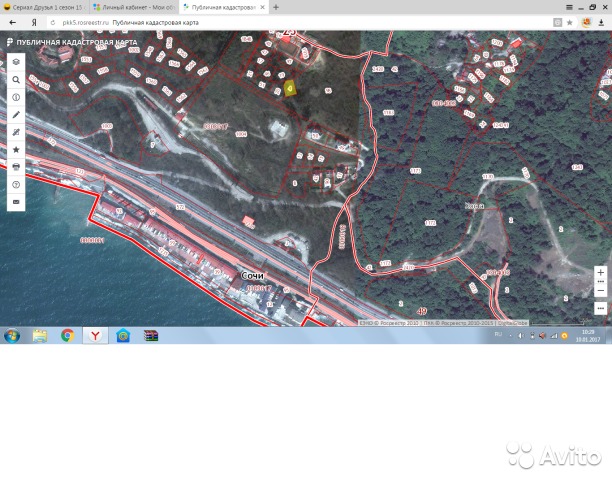Launch Google Chrome from the taskbar
Viewport: 612px width, 480px height.
click(68, 336)
